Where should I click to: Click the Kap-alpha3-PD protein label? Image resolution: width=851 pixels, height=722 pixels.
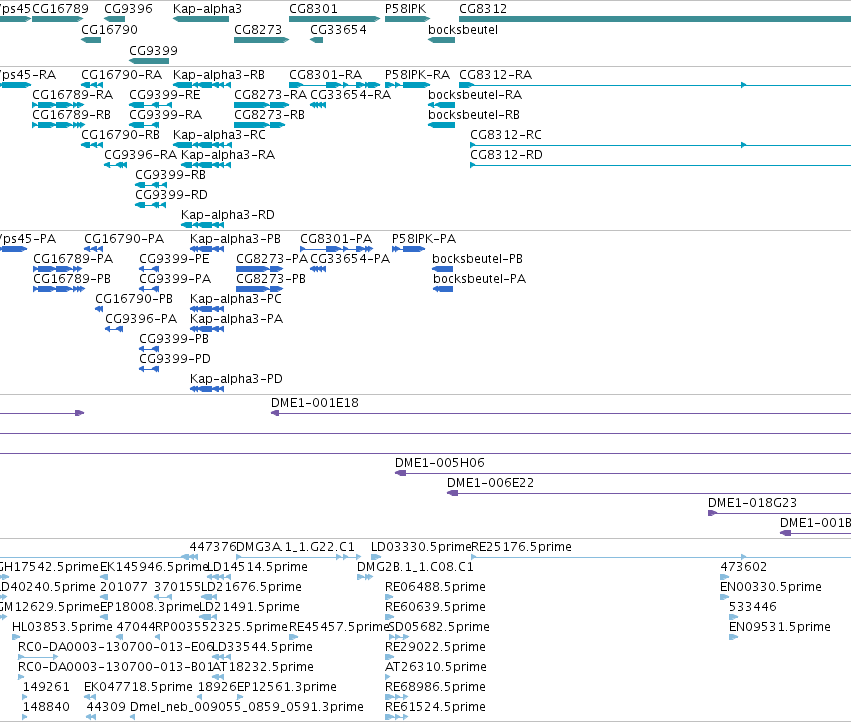click(x=237, y=378)
